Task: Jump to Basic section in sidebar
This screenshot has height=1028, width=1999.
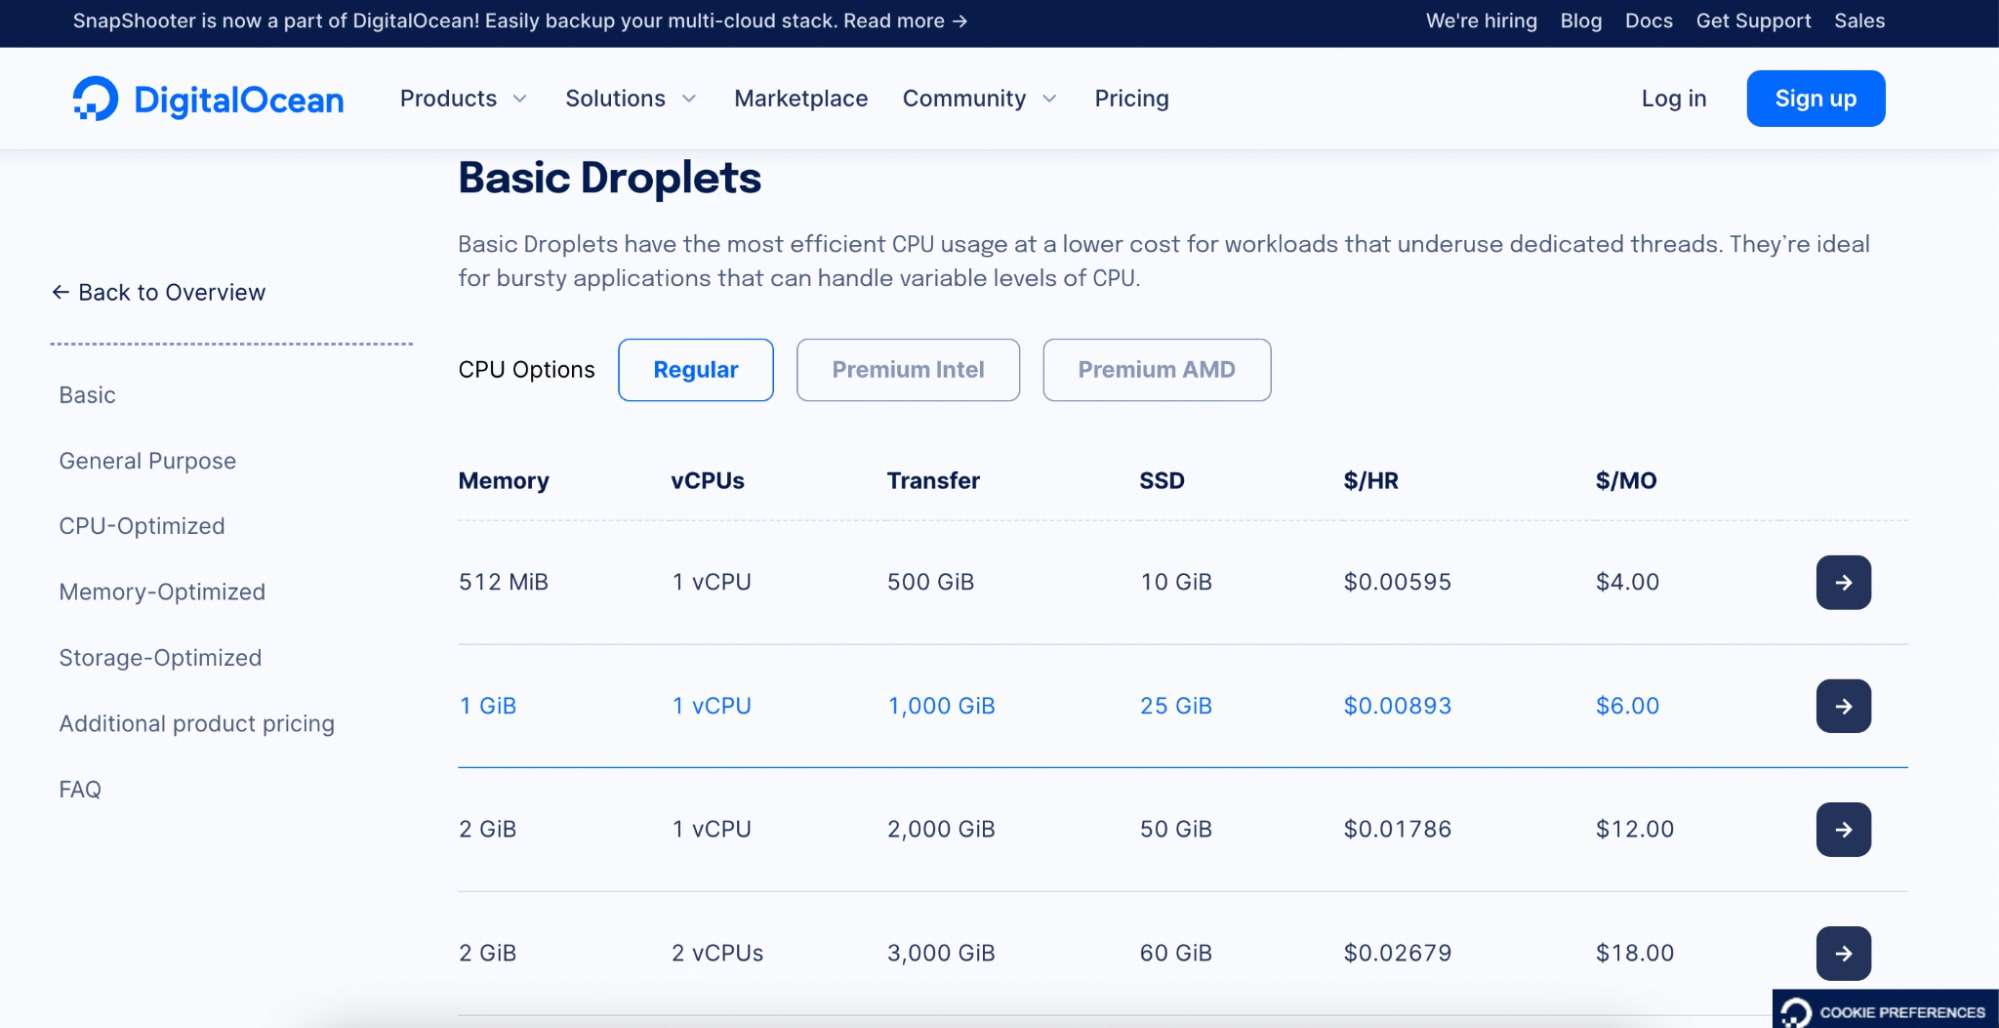Action: point(87,395)
